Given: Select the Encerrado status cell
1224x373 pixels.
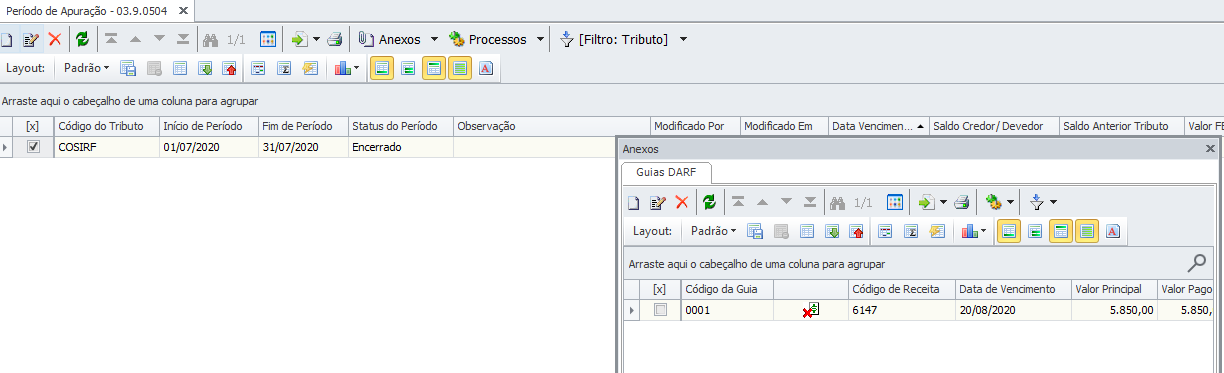Looking at the screenshot, I should 400,147.
